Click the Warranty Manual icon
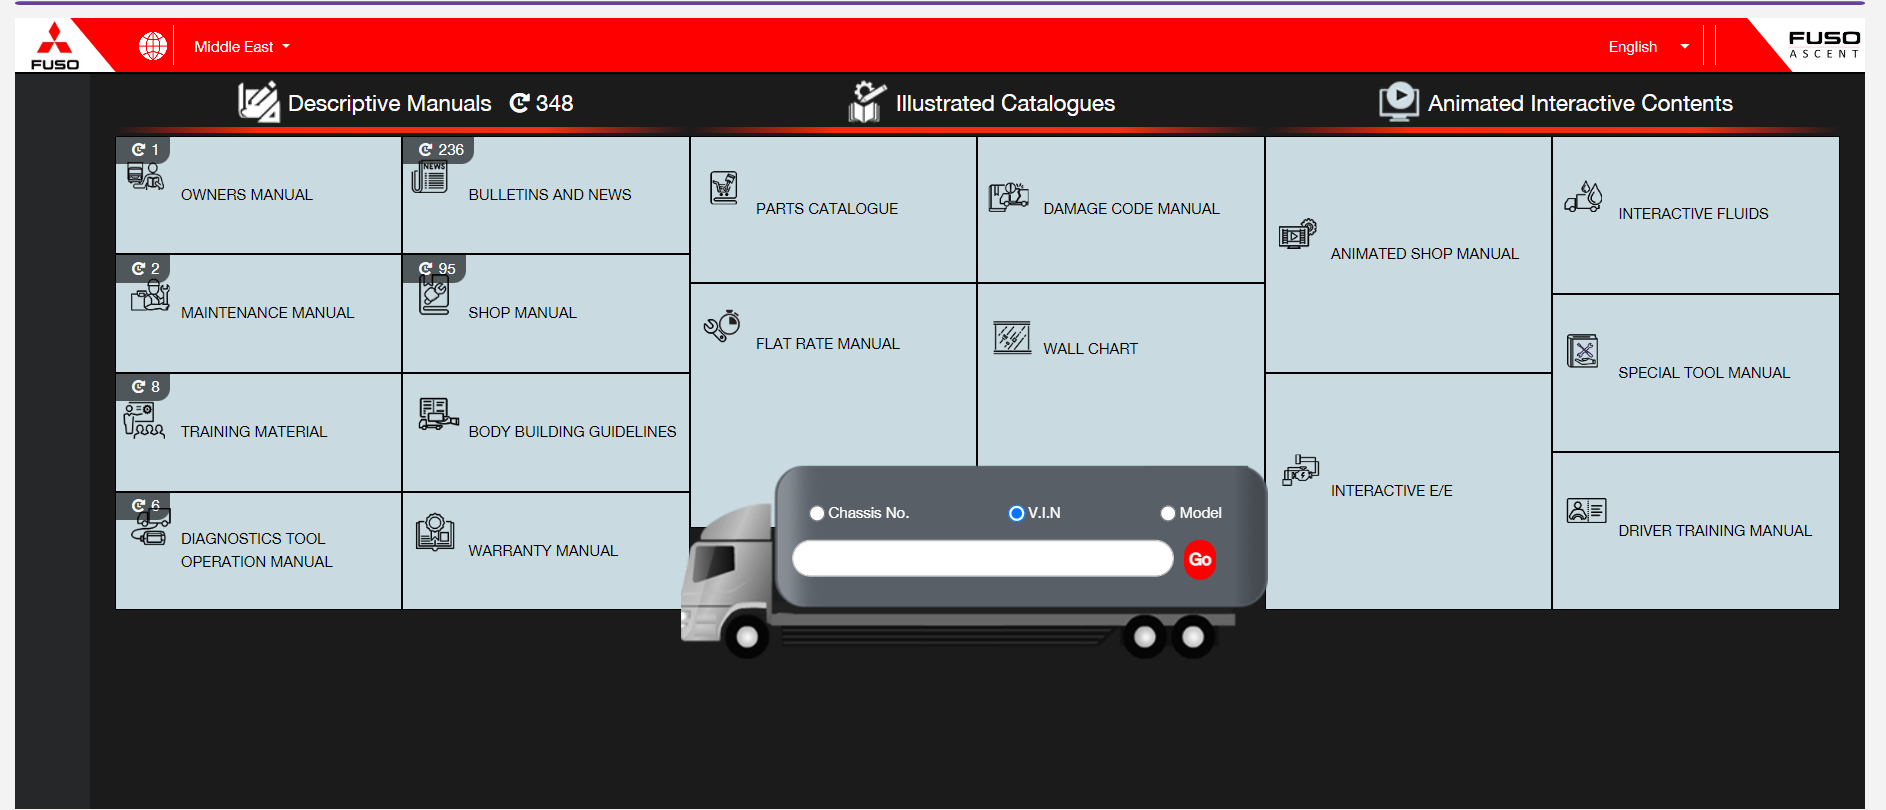The image size is (1886, 810). pos(435,532)
